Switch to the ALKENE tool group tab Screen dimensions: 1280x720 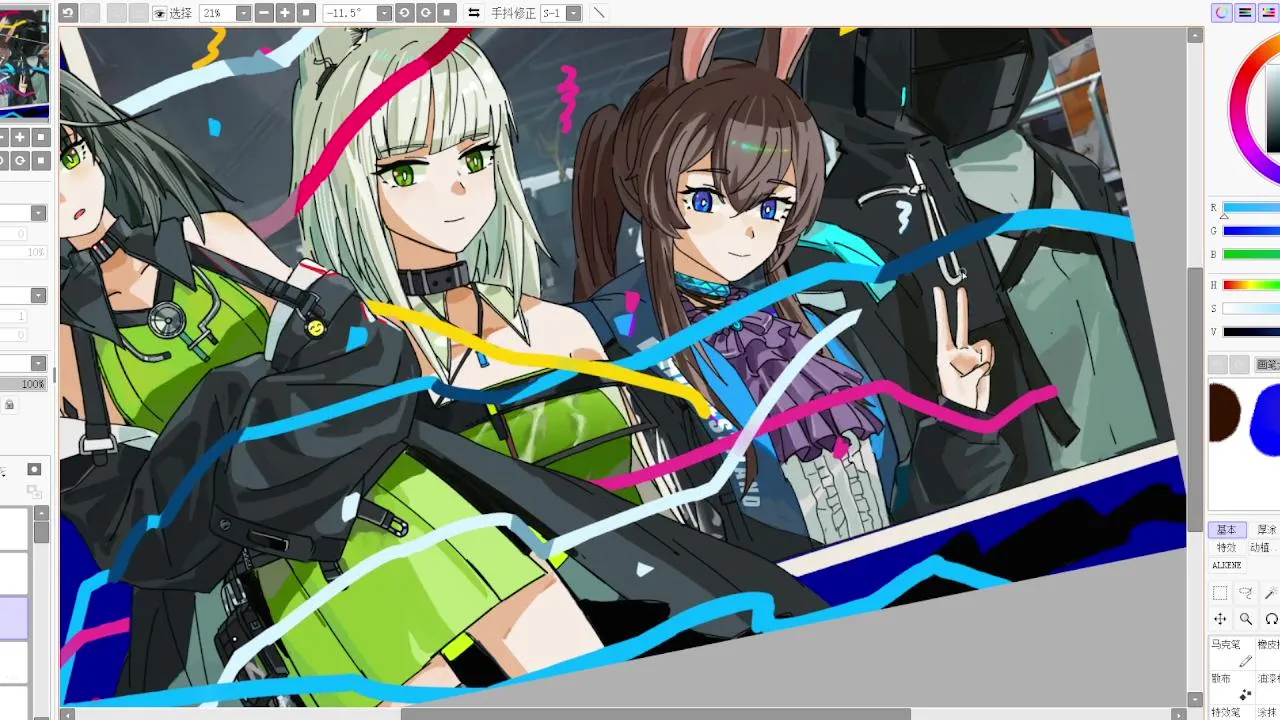pos(1227,565)
